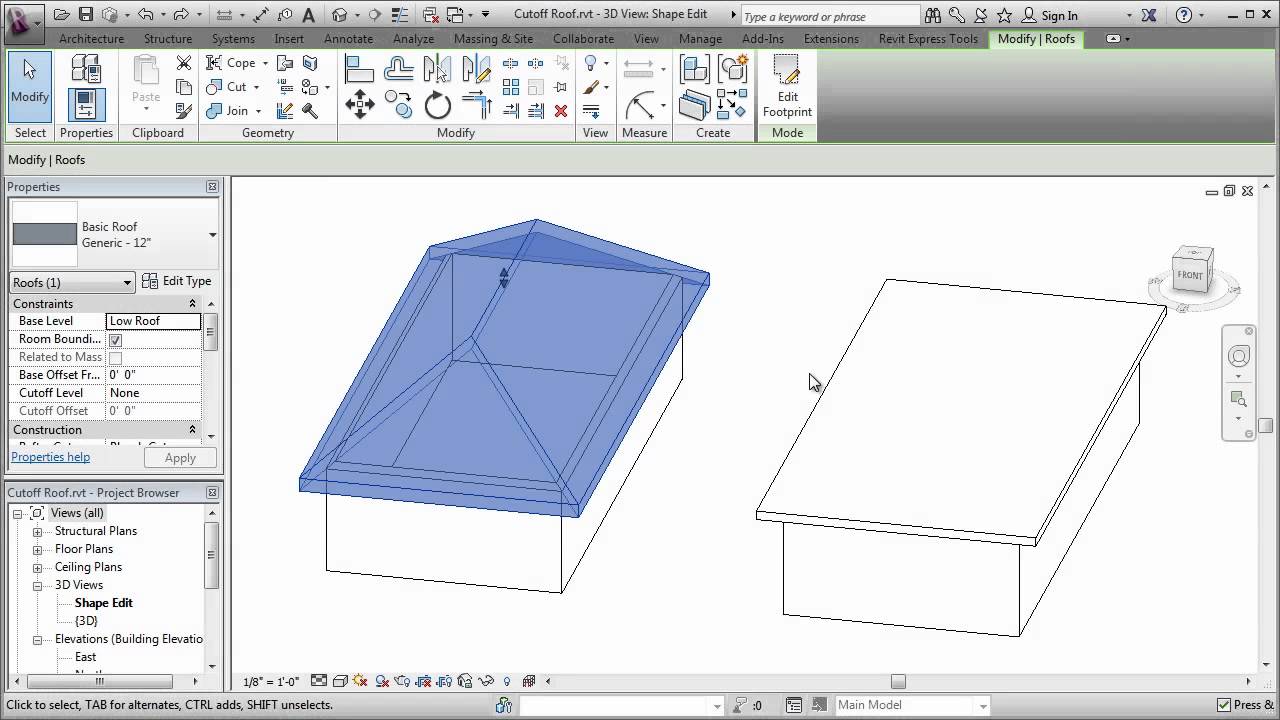Switch to the Architecture ribbon tab
Image resolution: width=1280 pixels, height=720 pixels.
click(x=91, y=39)
